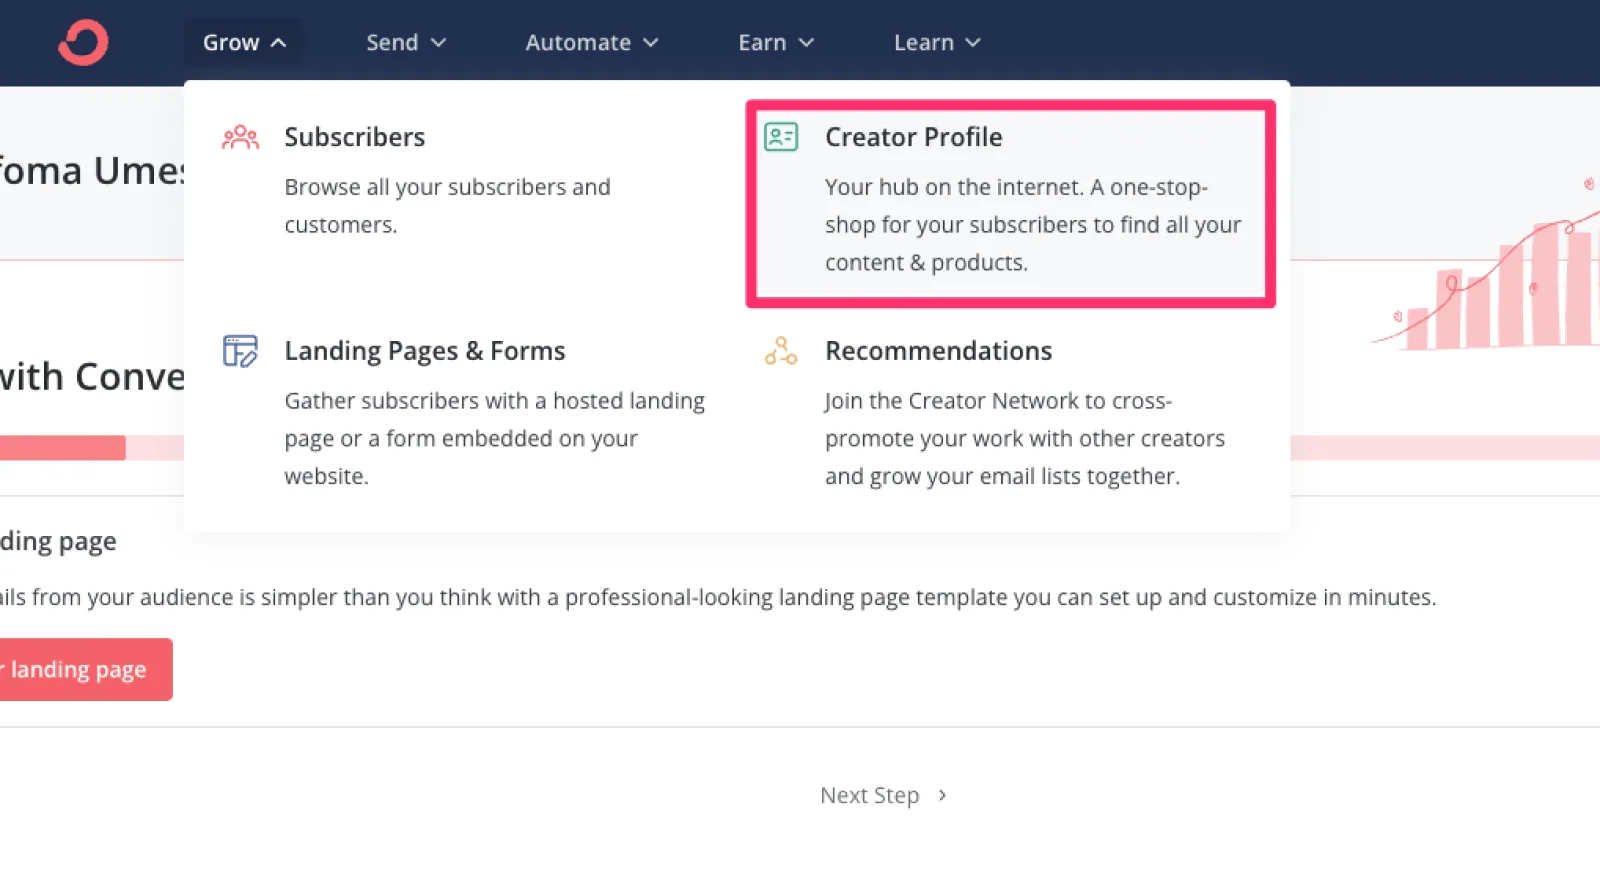
Task: Open the Automate dropdown menu
Action: point(591,43)
